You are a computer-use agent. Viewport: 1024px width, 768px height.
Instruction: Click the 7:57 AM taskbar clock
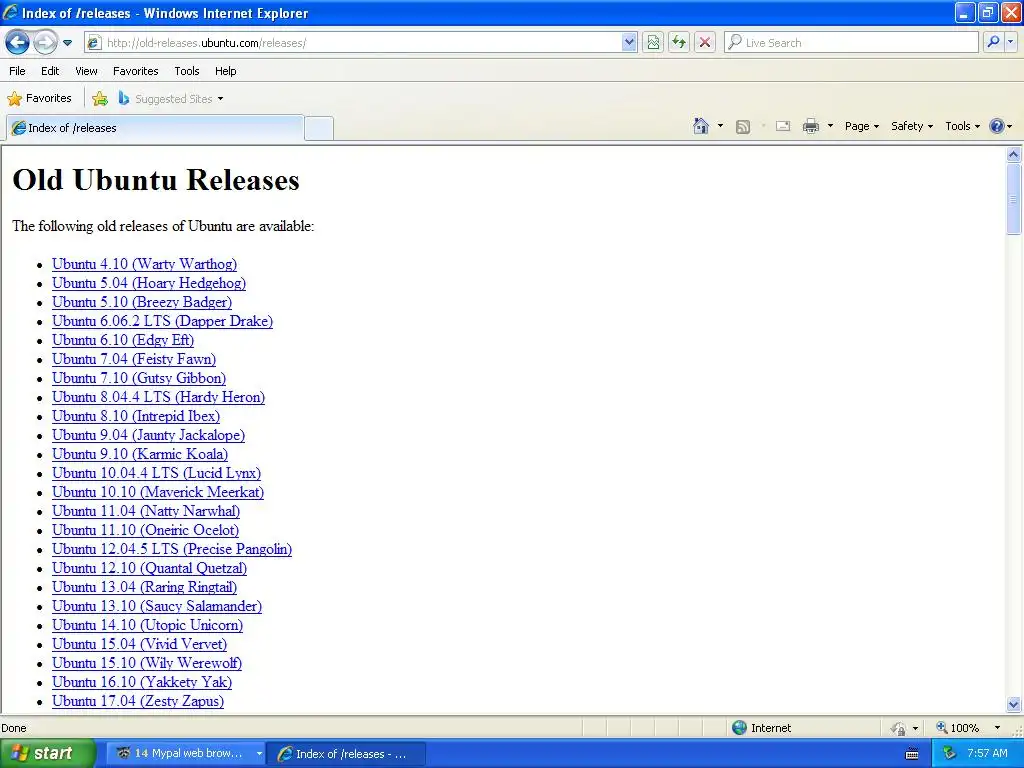(x=987, y=754)
